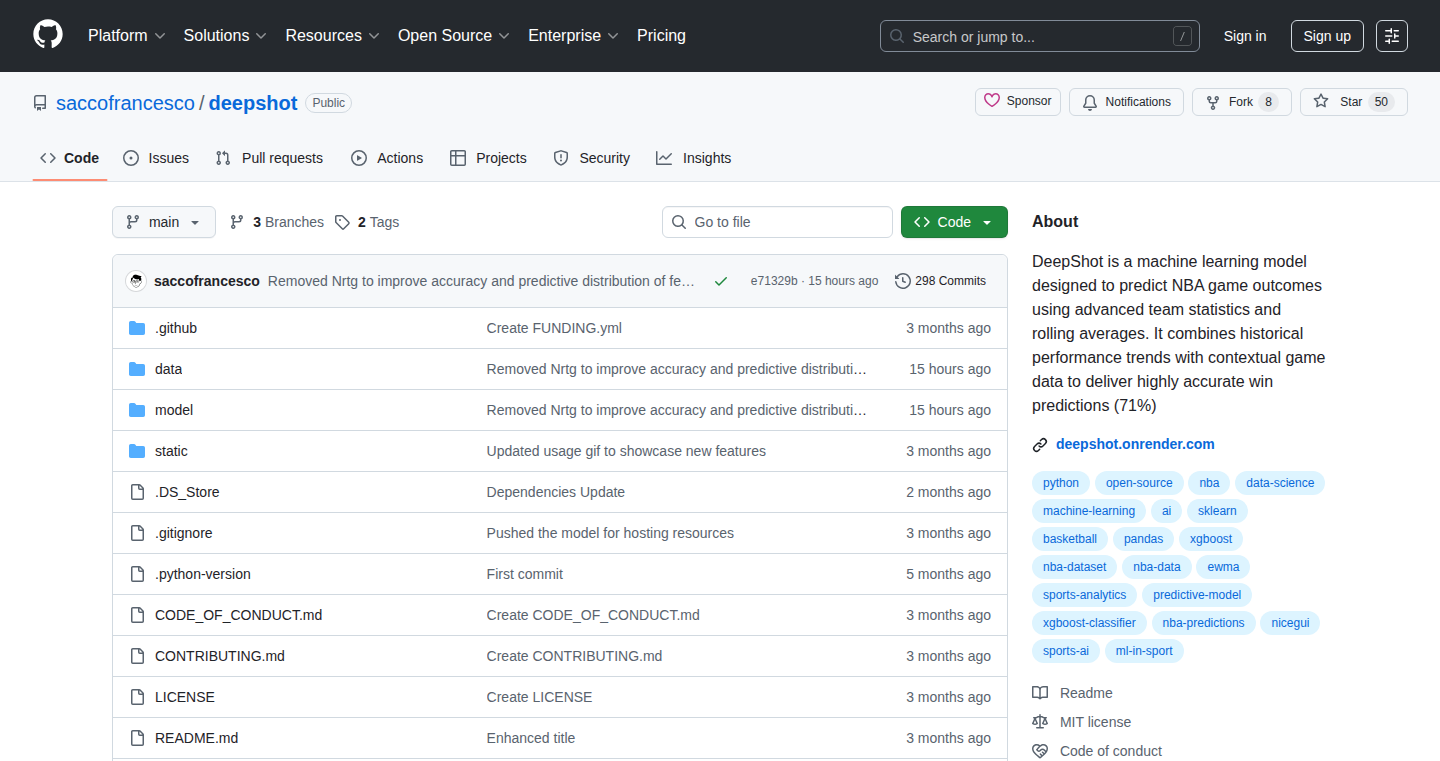Open the deepshot.onrender.com website
The width and height of the screenshot is (1440, 761).
[x=1135, y=444]
